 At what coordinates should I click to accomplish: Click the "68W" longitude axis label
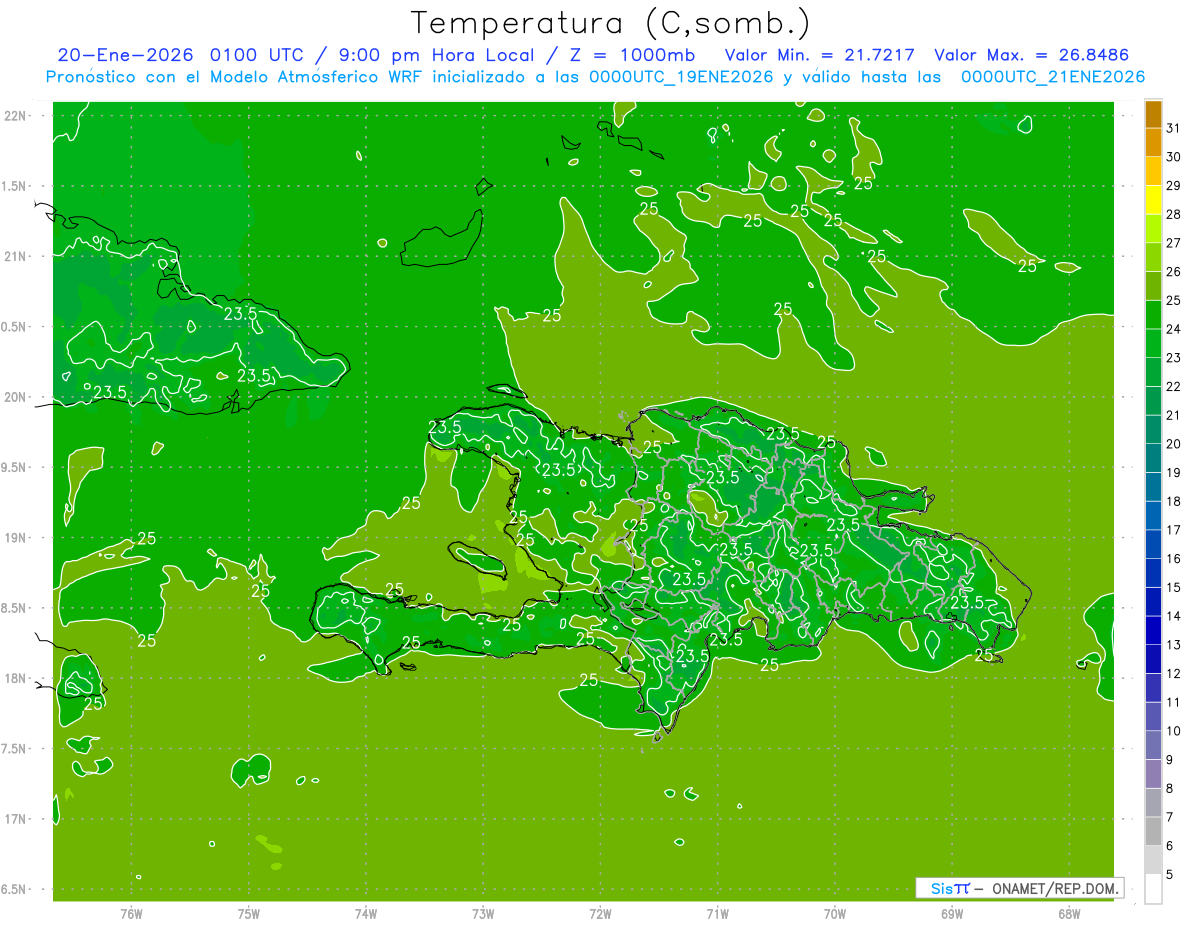pyautogui.click(x=1069, y=913)
